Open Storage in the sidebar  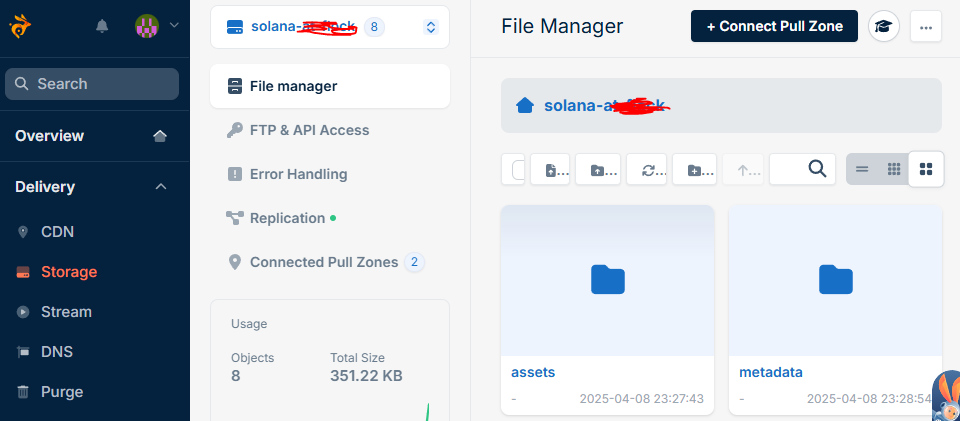(x=69, y=272)
